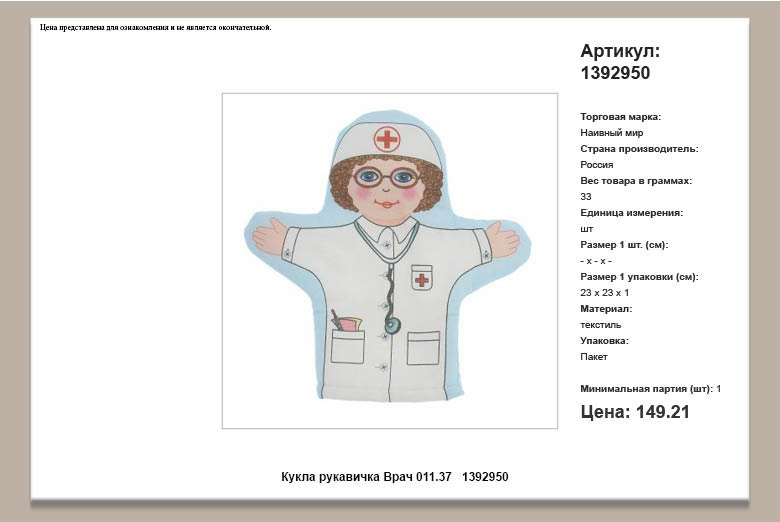The image size is (780, 522).
Task: Click the packaging value 'Пакет'
Action: 593,357
